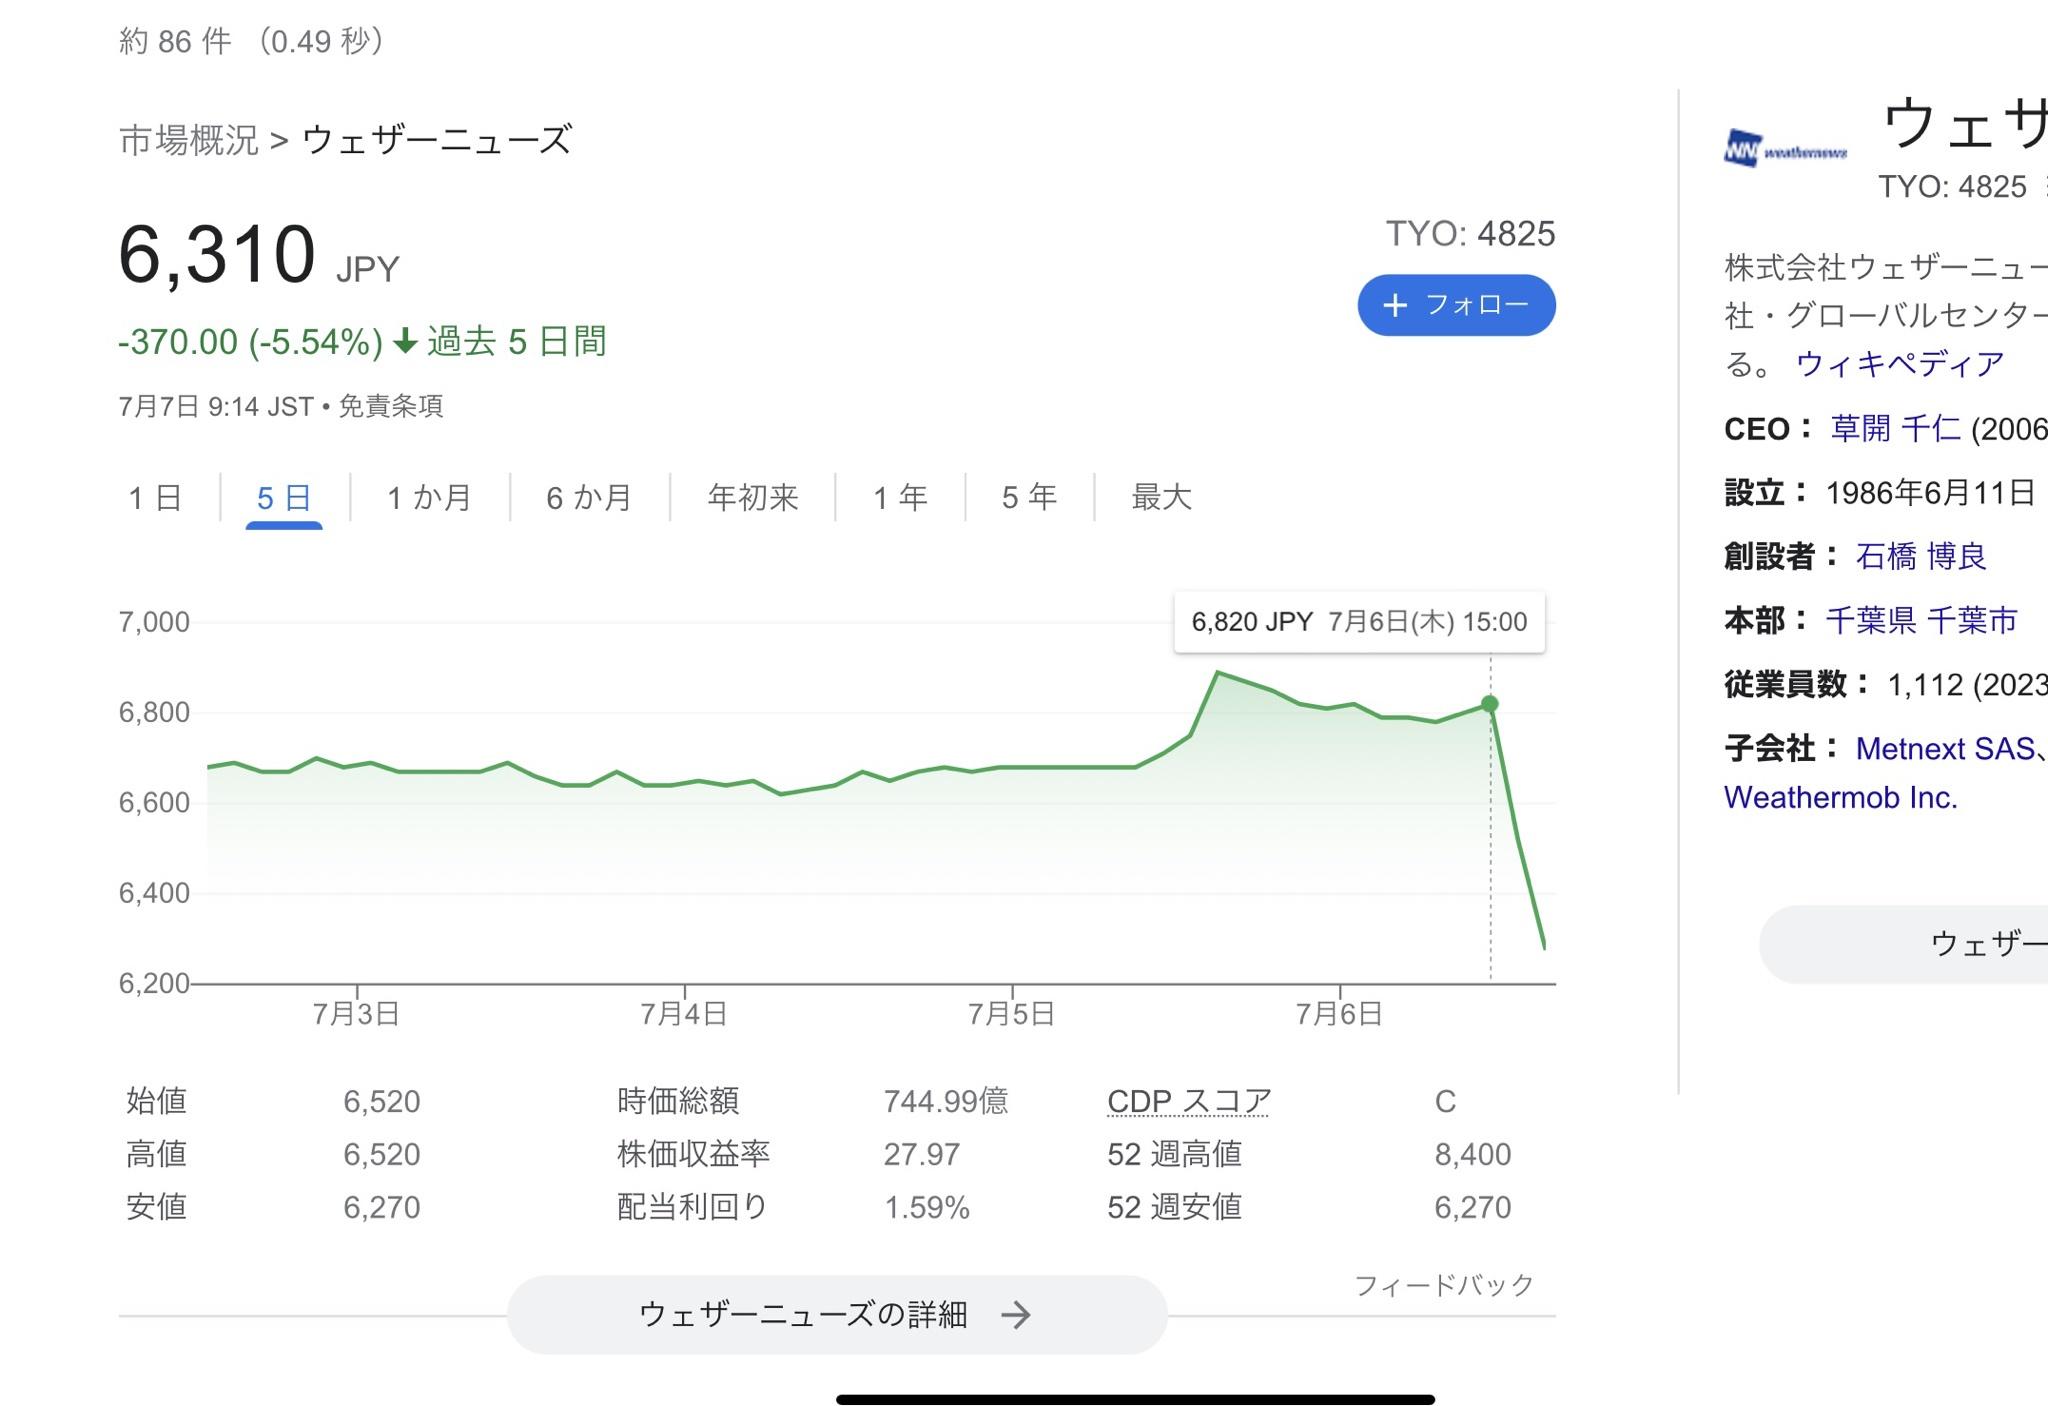Open ウィキペディア link in company description
This screenshot has height=1406, width=2048.
1900,363
